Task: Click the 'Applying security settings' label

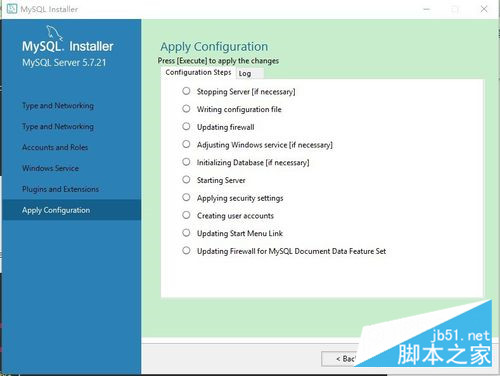Action: tap(240, 198)
